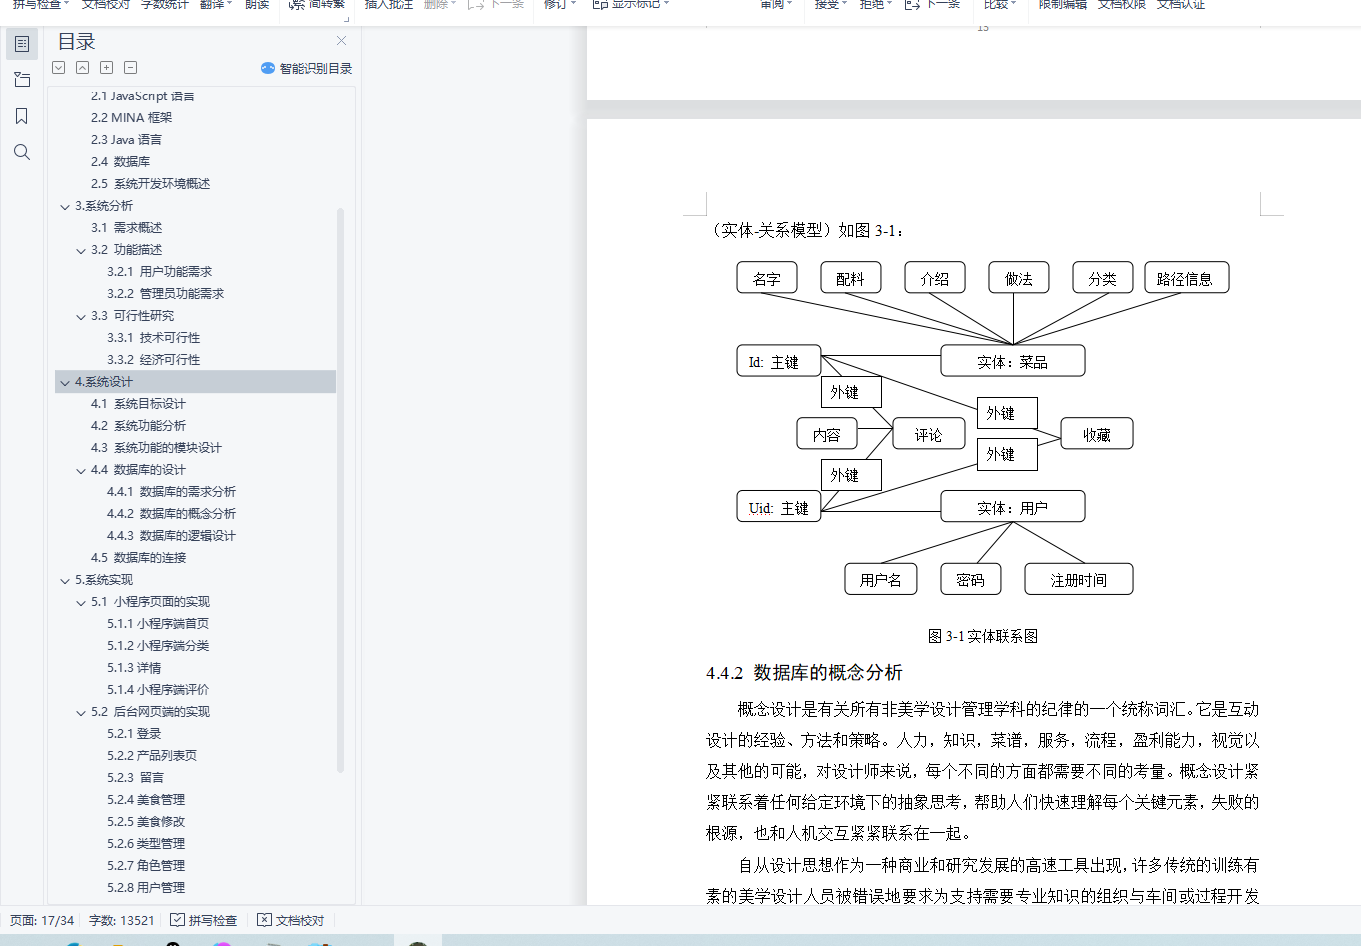Navigate to 5.2.1 登录 section
Image resolution: width=1361 pixels, height=946 pixels.
click(134, 734)
